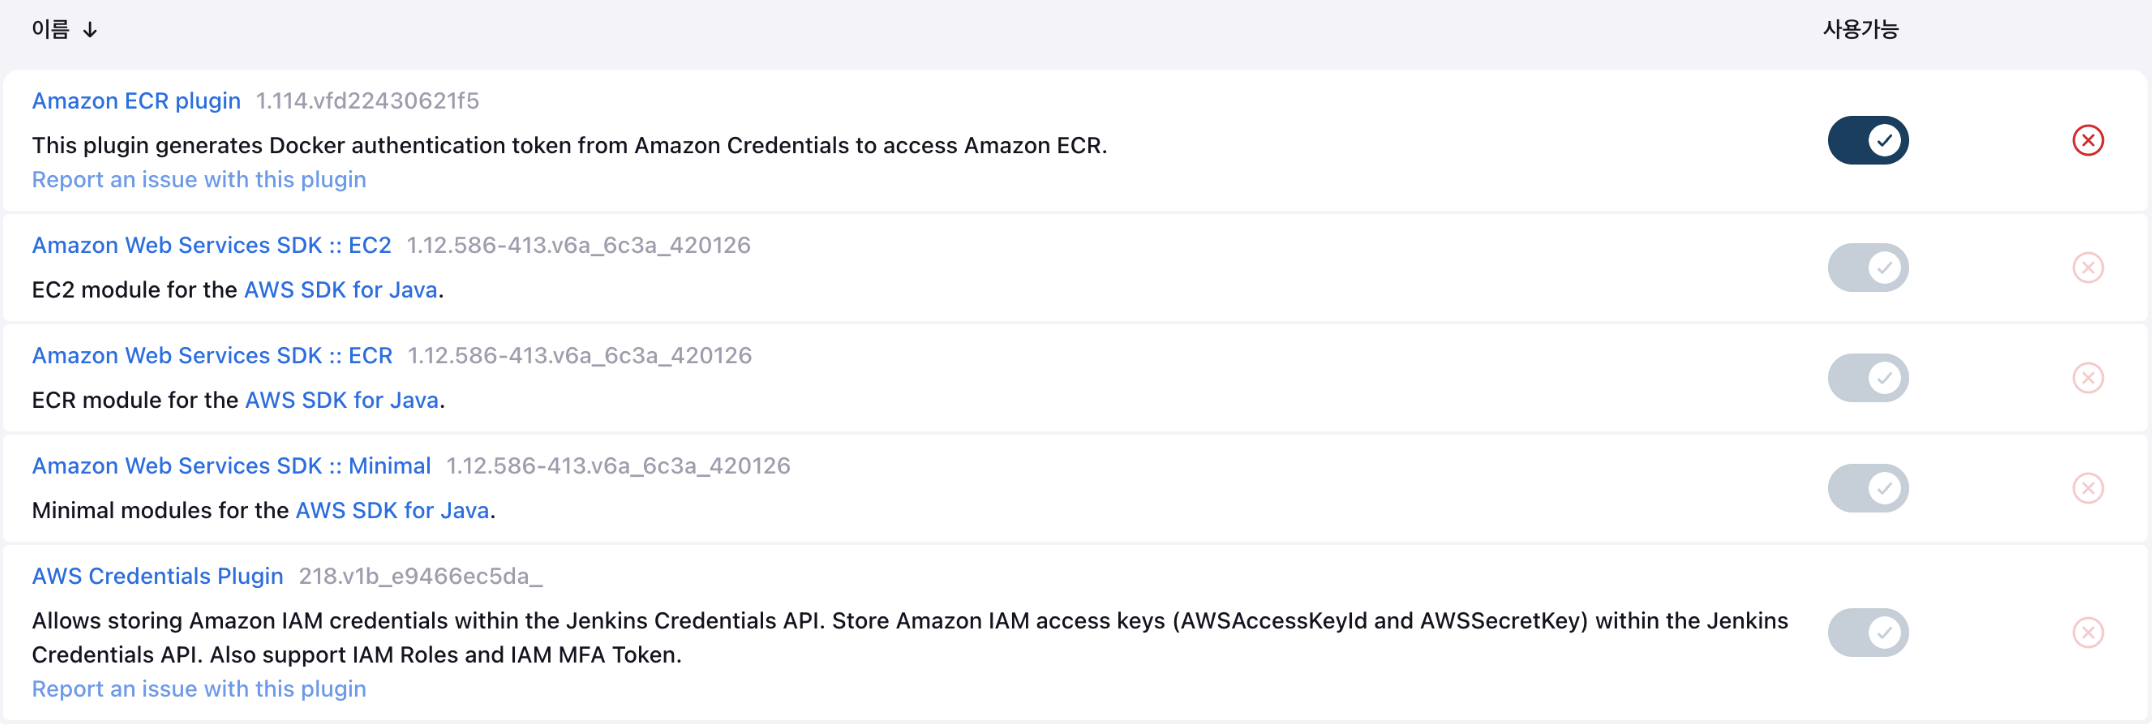Report an issue with Amazon ECR plugin
The width and height of the screenshot is (2152, 724).
[199, 180]
